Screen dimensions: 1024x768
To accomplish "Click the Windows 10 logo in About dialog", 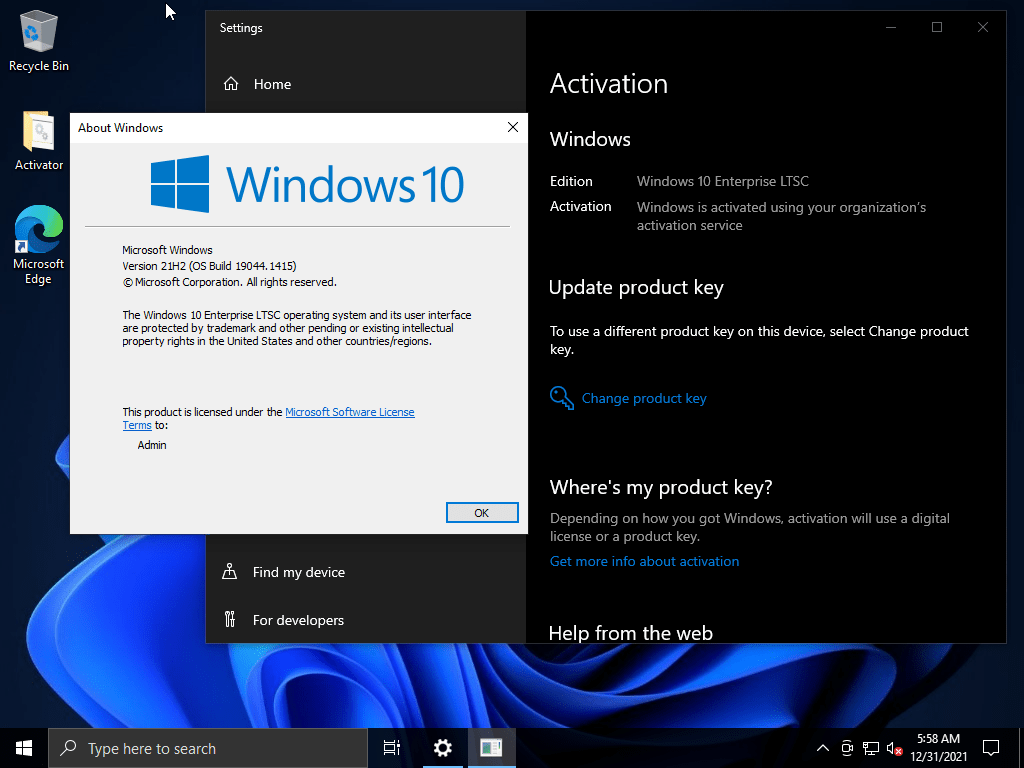I will coord(308,184).
